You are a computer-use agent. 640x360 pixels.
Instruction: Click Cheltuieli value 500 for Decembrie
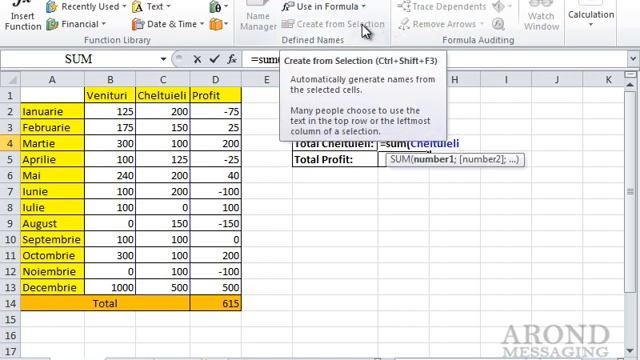[163, 287]
